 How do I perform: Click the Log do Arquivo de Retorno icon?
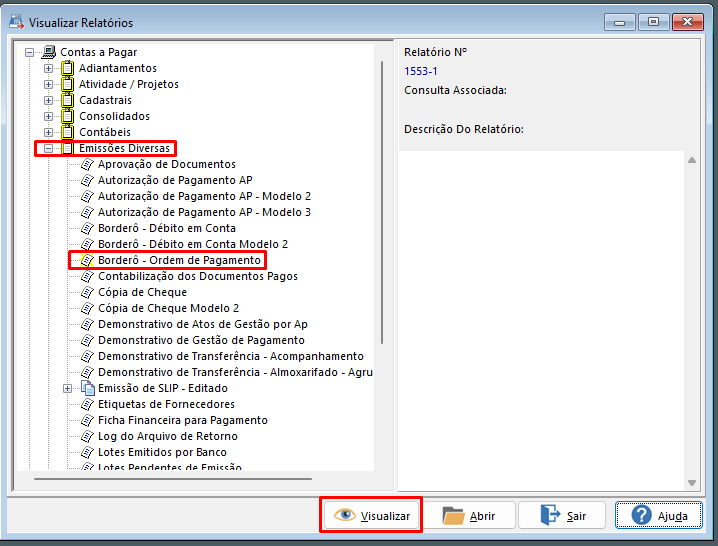click(87, 437)
